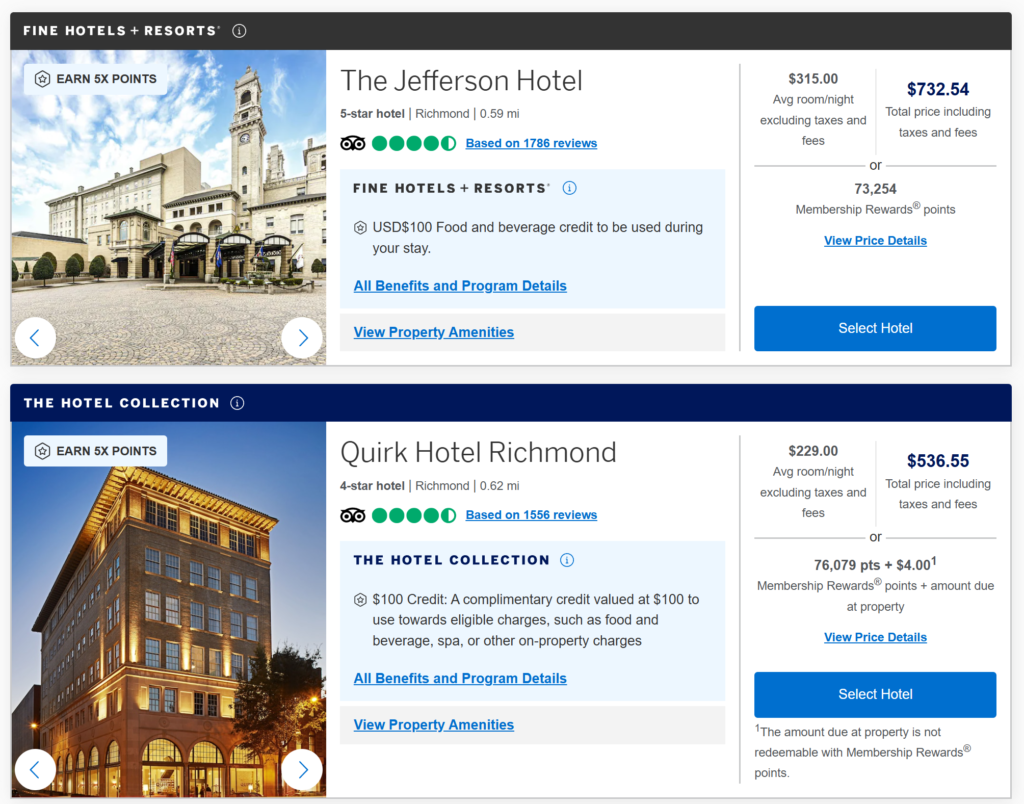Click info icon beside Fine Hotels + Resorts header
Screen dimensions: 1024x804
pos(239,31)
